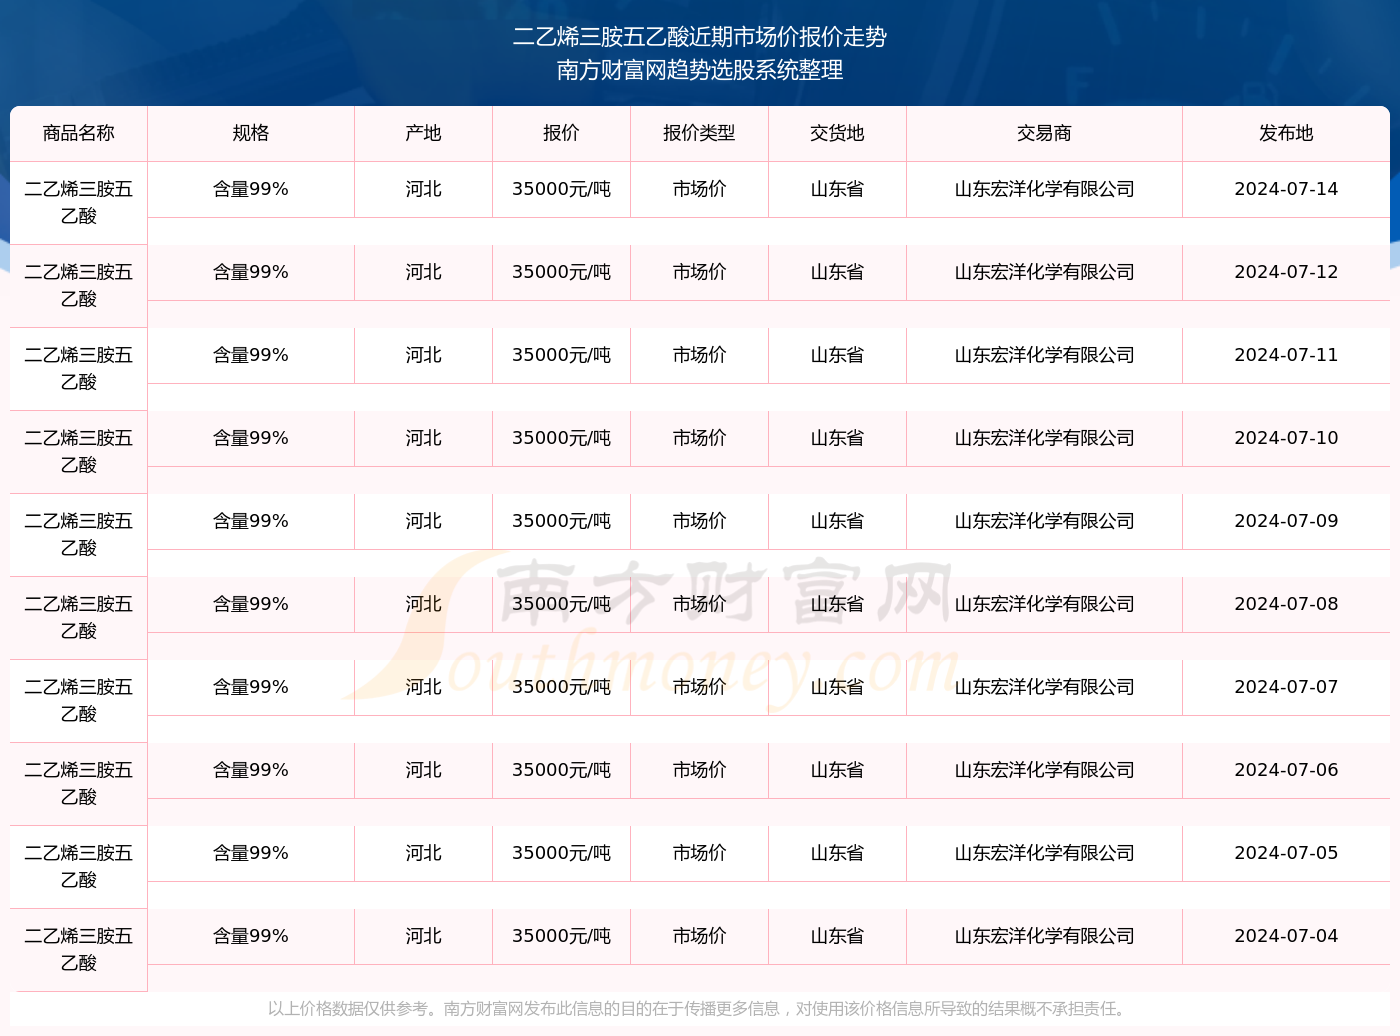Select the date 2024-07-04 cell
This screenshot has height=1036, width=1400.
[1287, 936]
